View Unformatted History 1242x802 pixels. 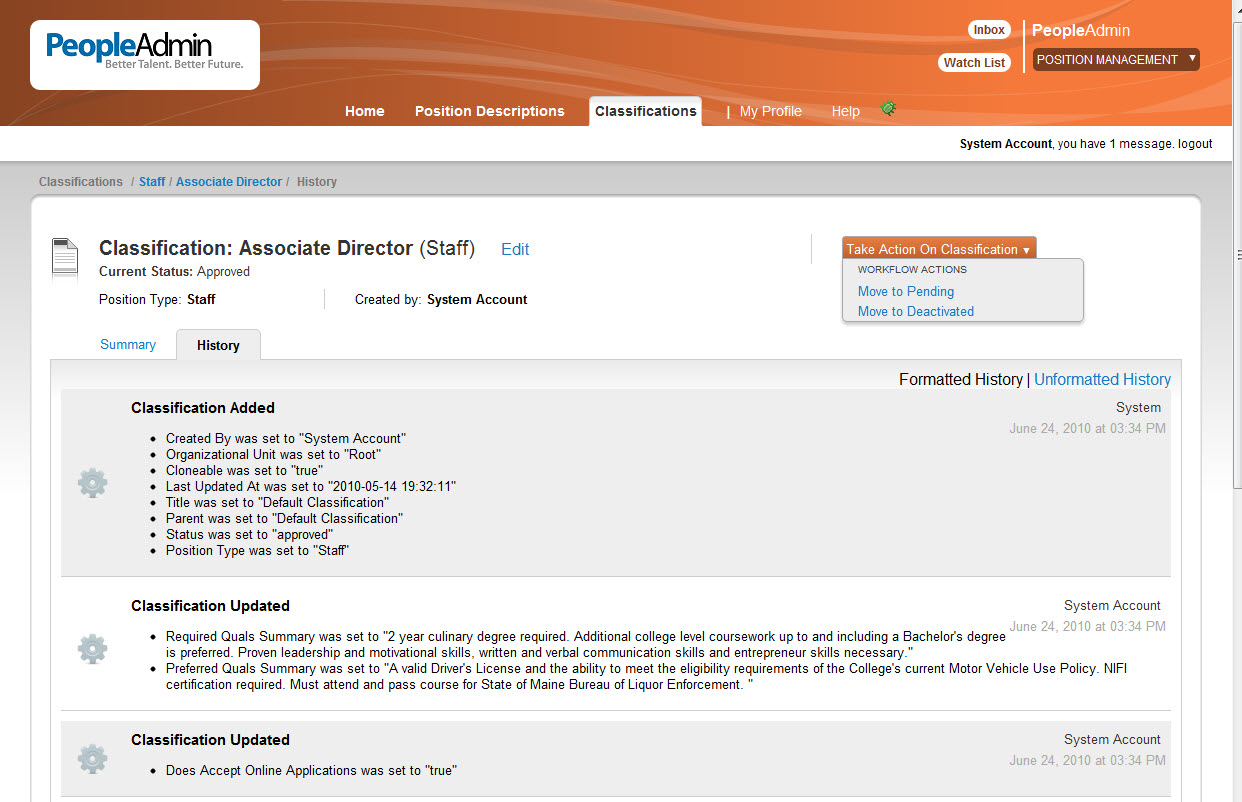click(1102, 379)
